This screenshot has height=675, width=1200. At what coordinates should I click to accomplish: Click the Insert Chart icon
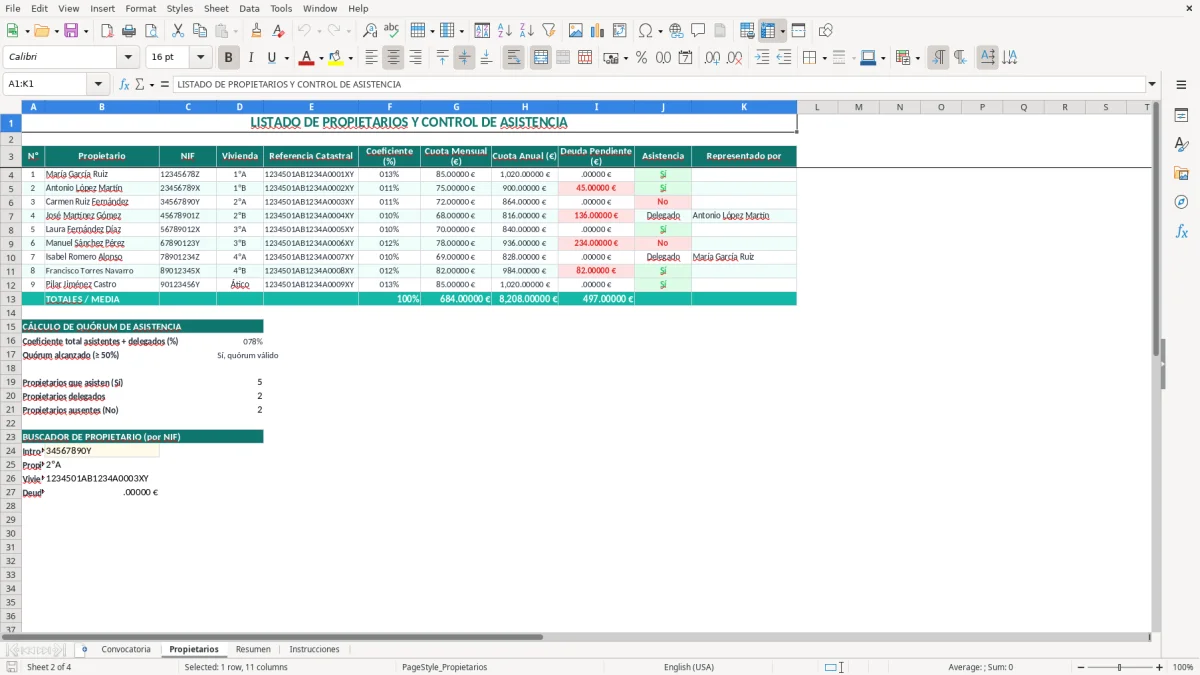598,31
